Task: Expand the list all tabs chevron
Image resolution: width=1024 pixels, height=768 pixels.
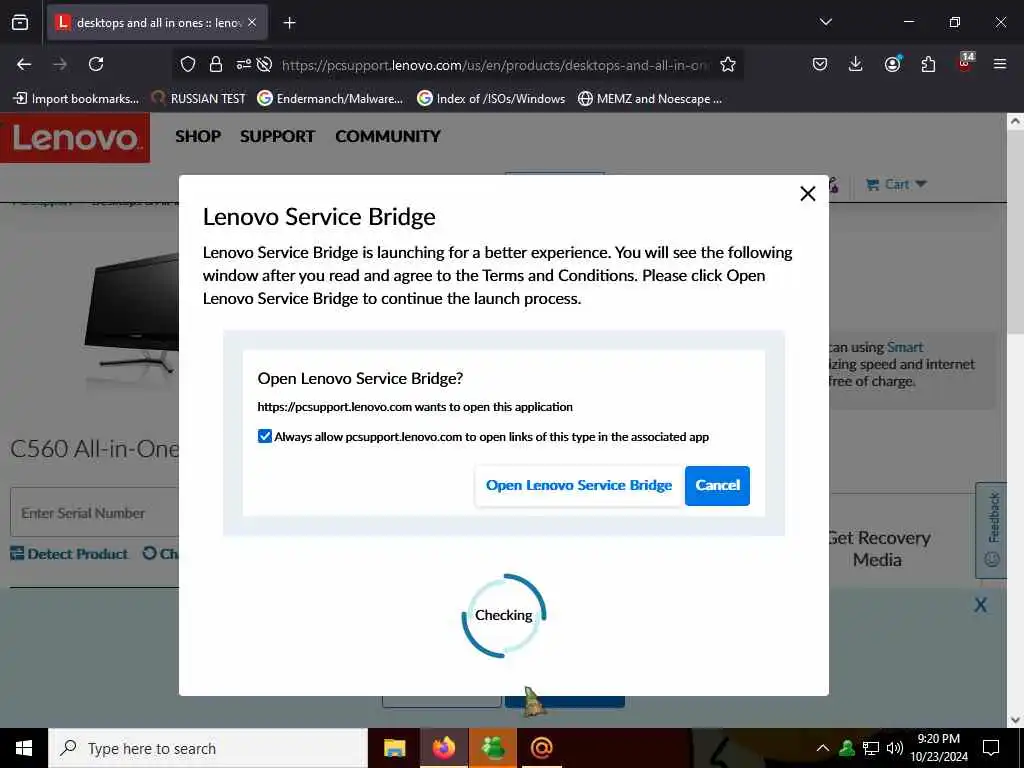Action: click(825, 22)
